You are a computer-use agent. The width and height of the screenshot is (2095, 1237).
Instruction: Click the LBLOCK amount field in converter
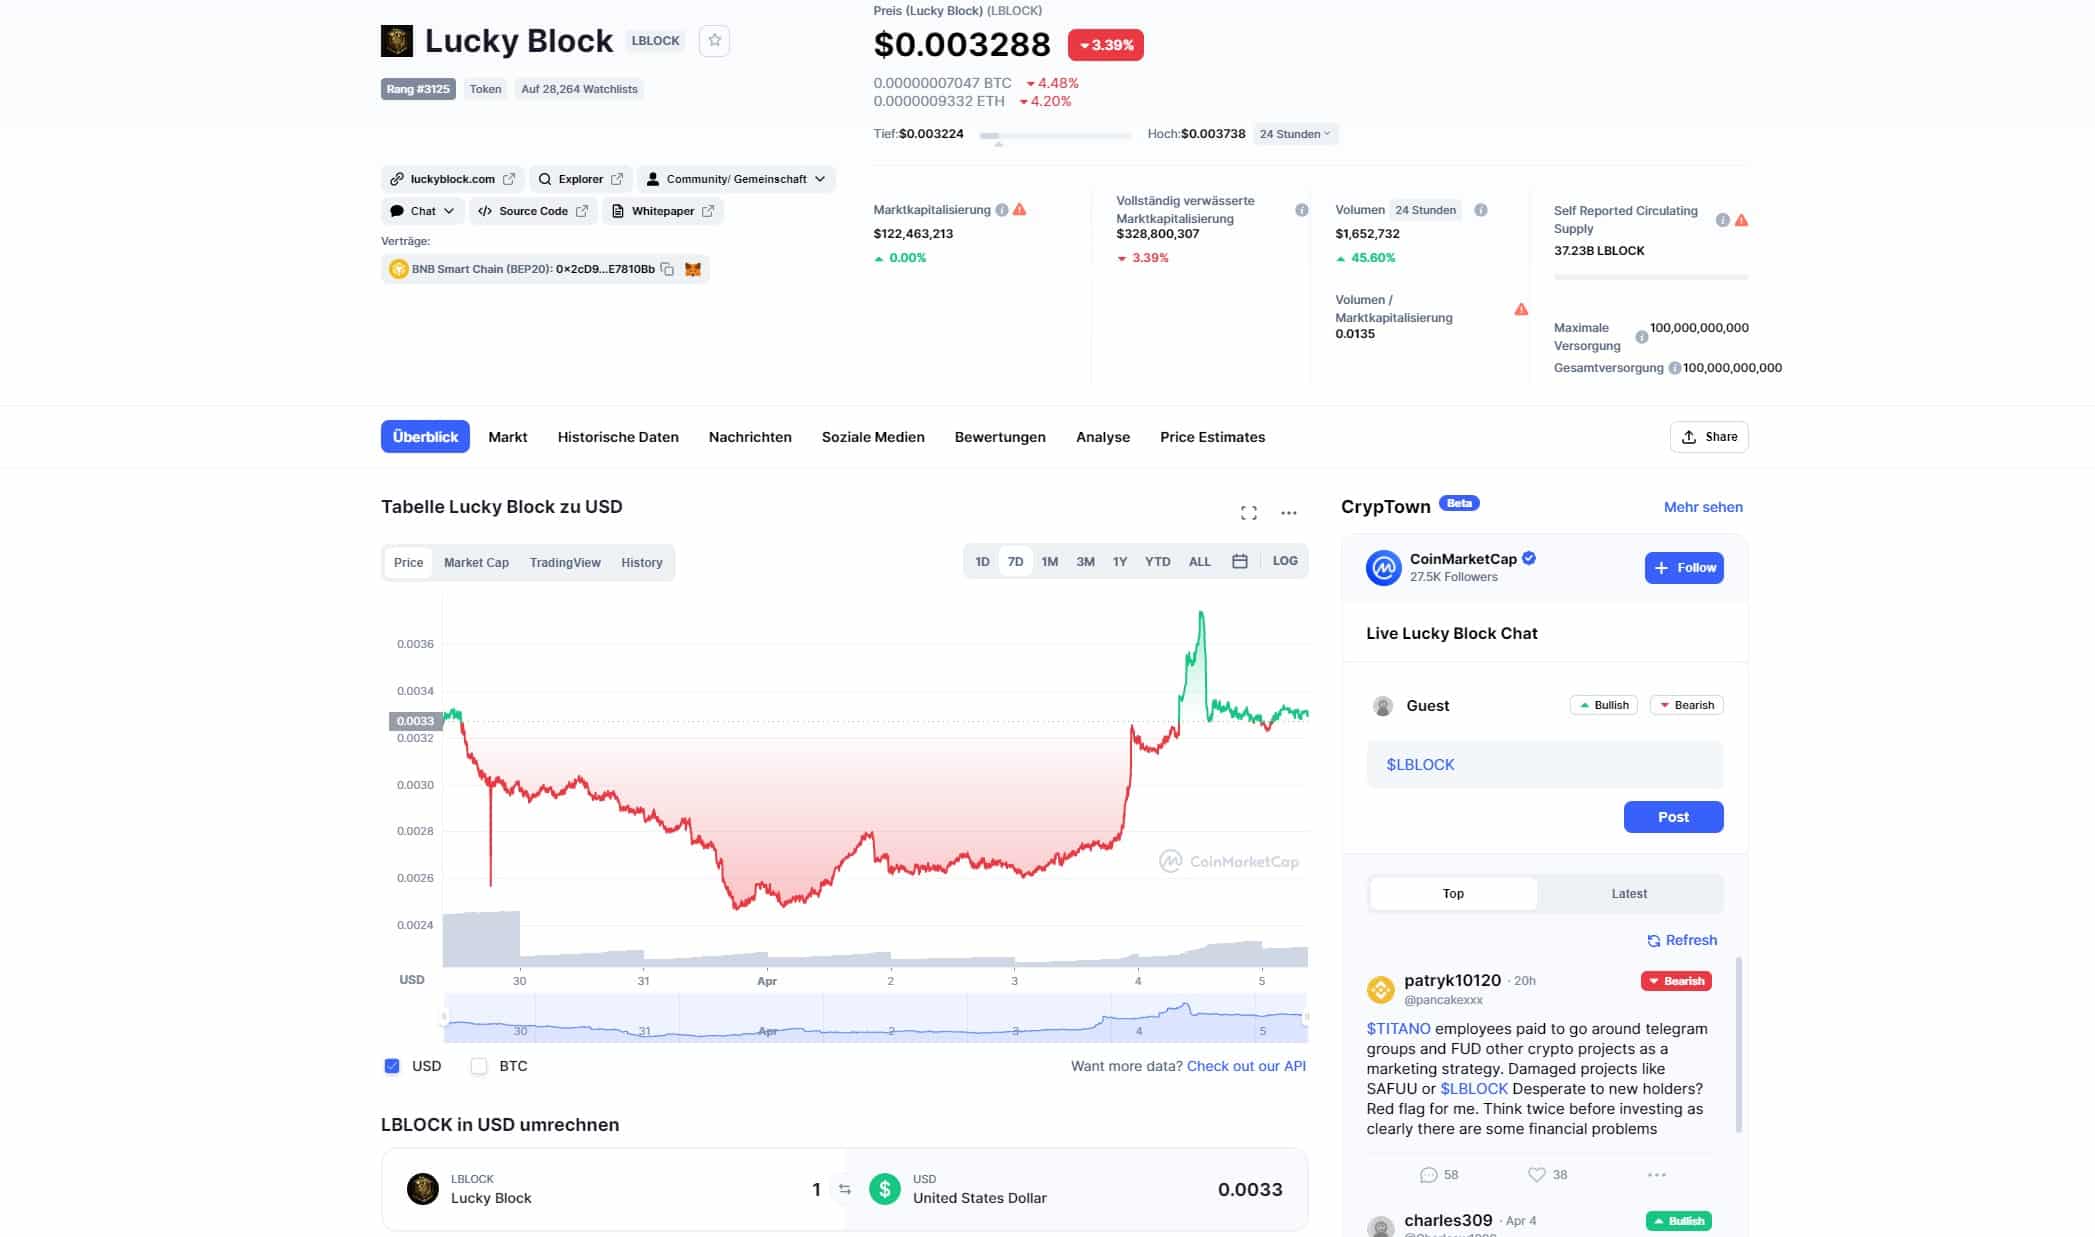tap(816, 1189)
